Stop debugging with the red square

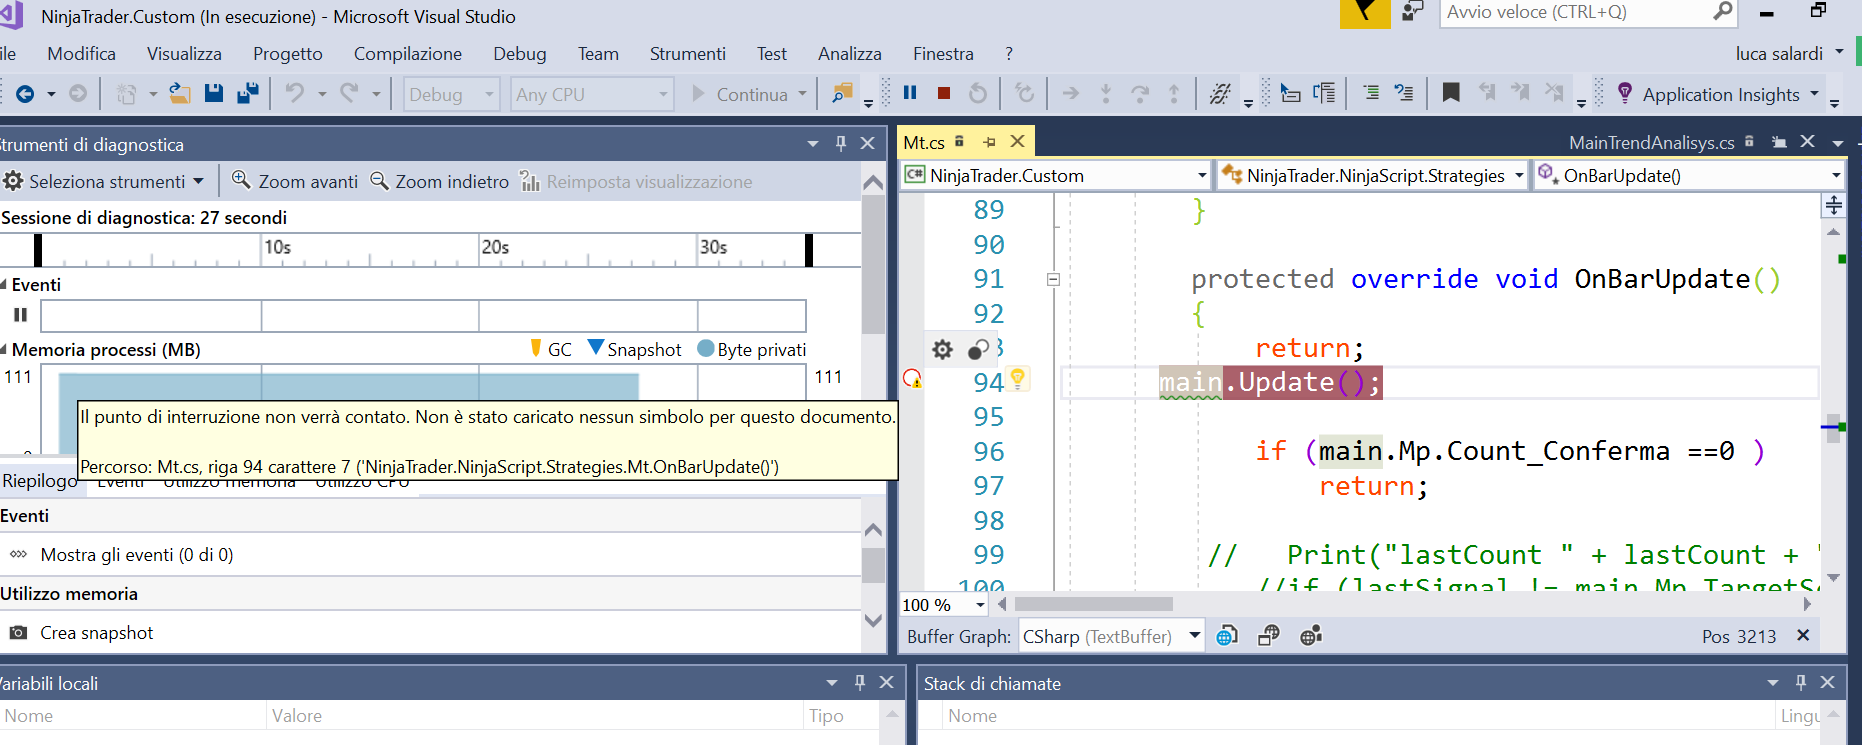[x=944, y=93]
